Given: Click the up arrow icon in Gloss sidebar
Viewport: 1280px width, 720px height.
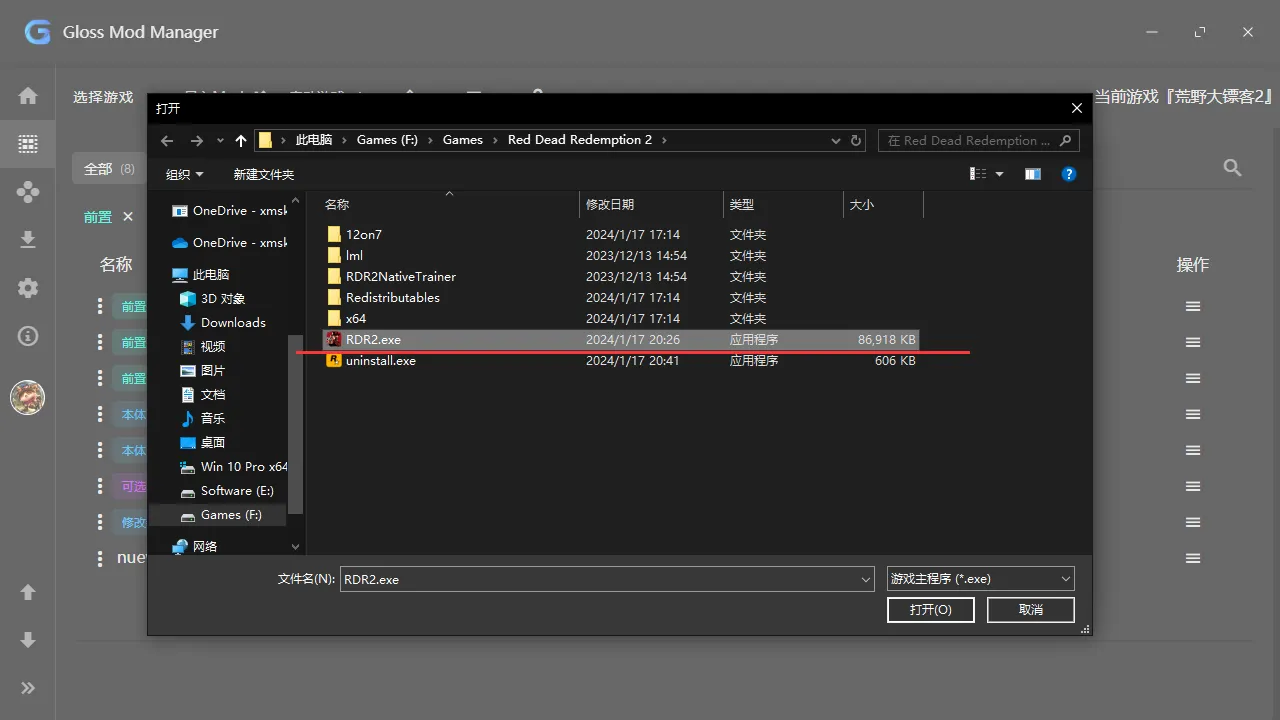Looking at the screenshot, I should (x=28, y=592).
